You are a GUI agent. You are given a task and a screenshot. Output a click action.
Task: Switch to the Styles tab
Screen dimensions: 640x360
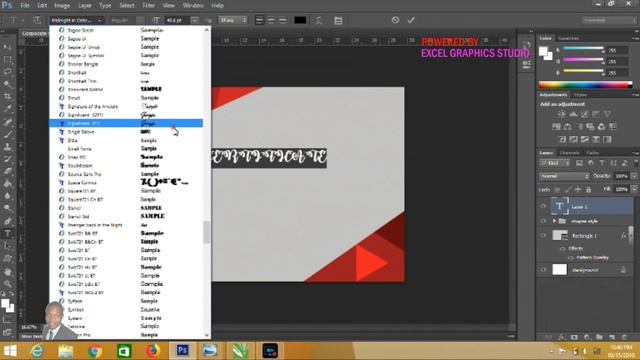tap(580, 95)
